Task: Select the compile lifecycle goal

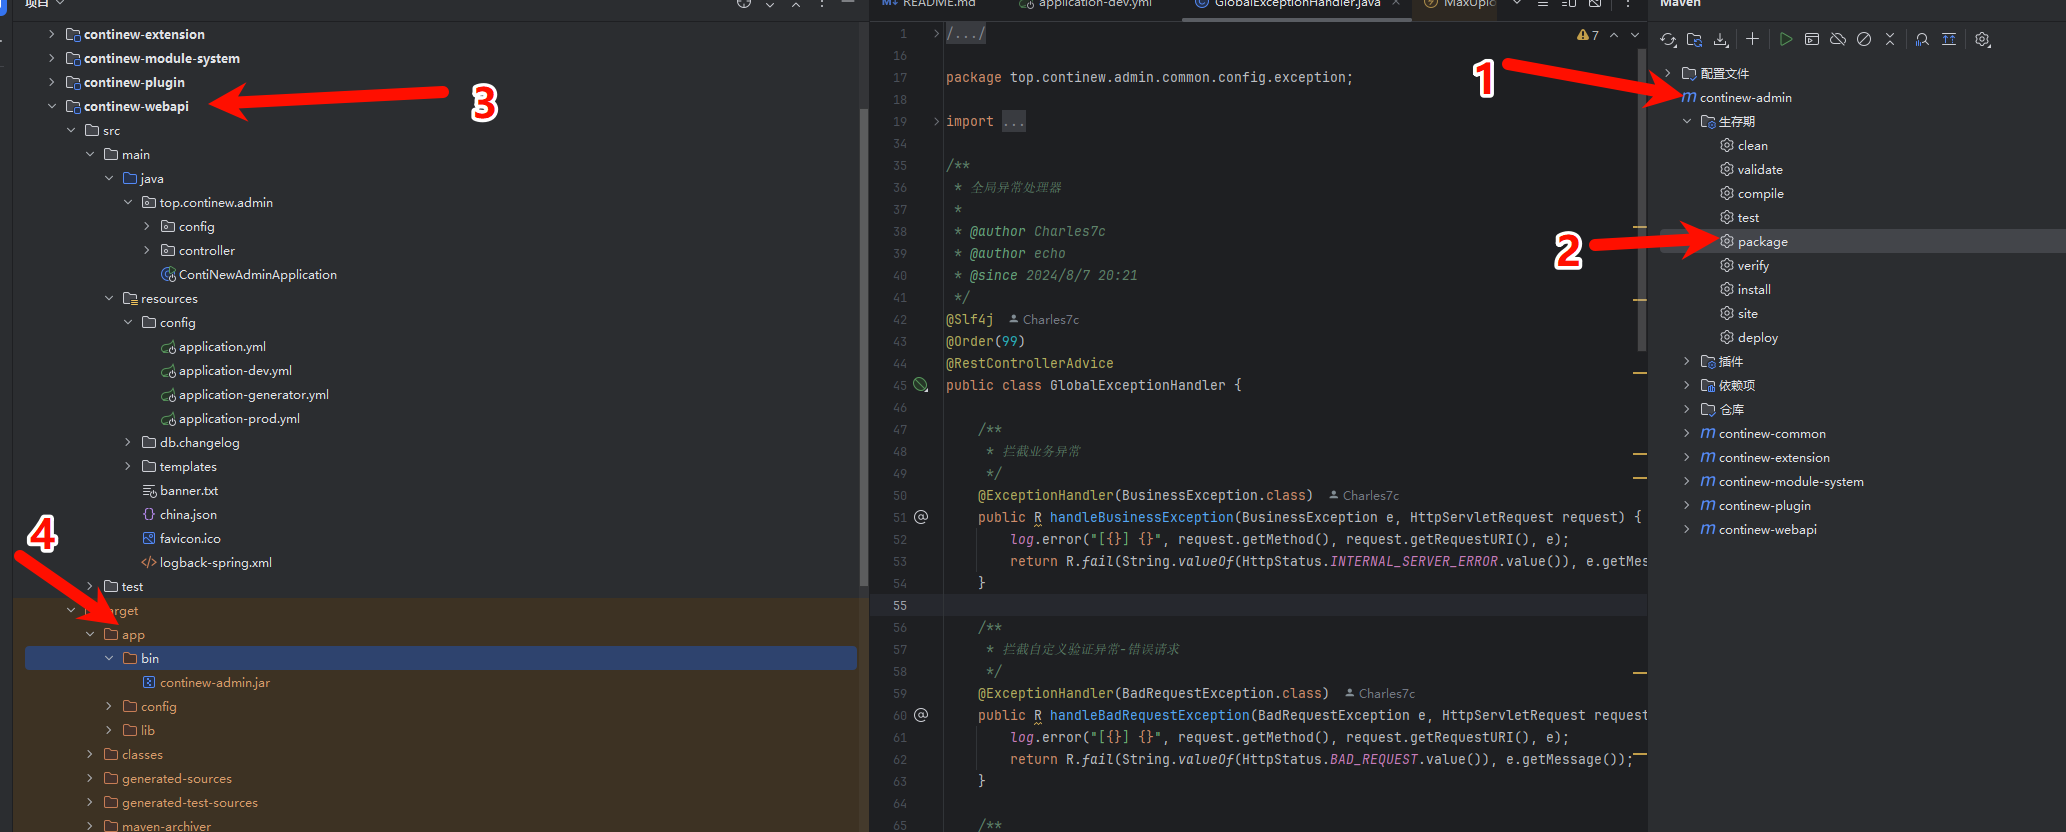Action: click(x=1760, y=194)
